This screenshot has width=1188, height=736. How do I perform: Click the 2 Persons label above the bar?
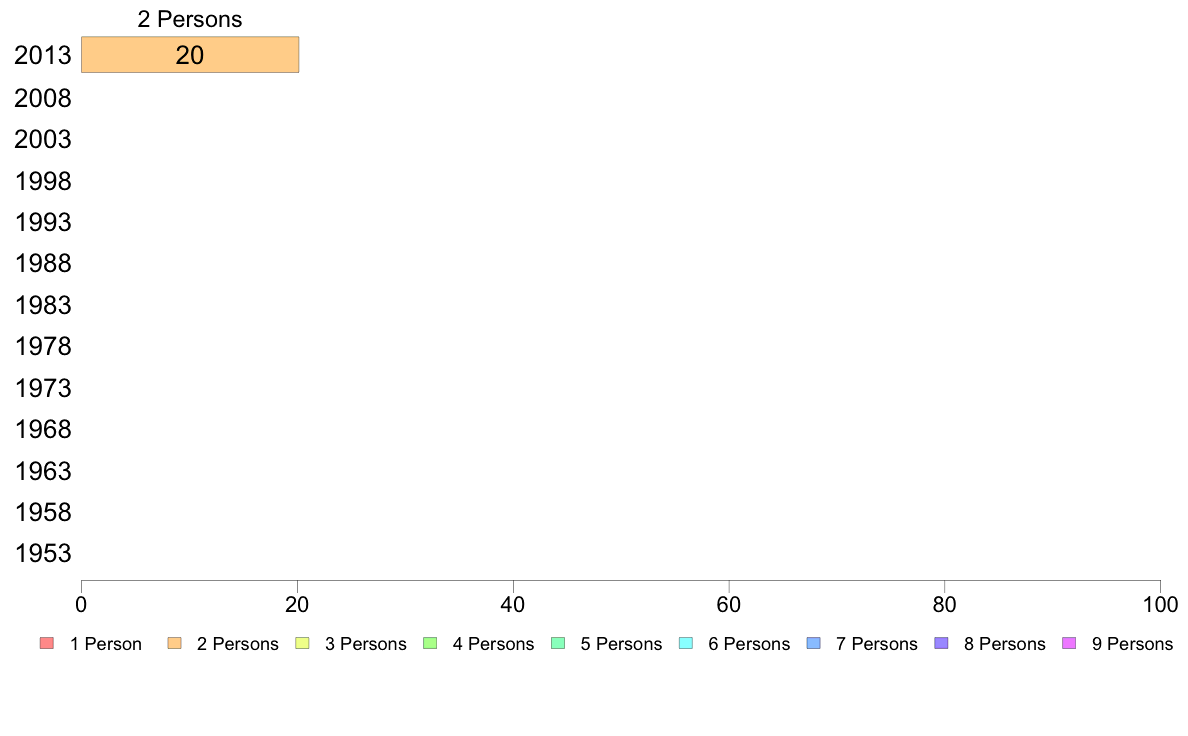point(189,19)
